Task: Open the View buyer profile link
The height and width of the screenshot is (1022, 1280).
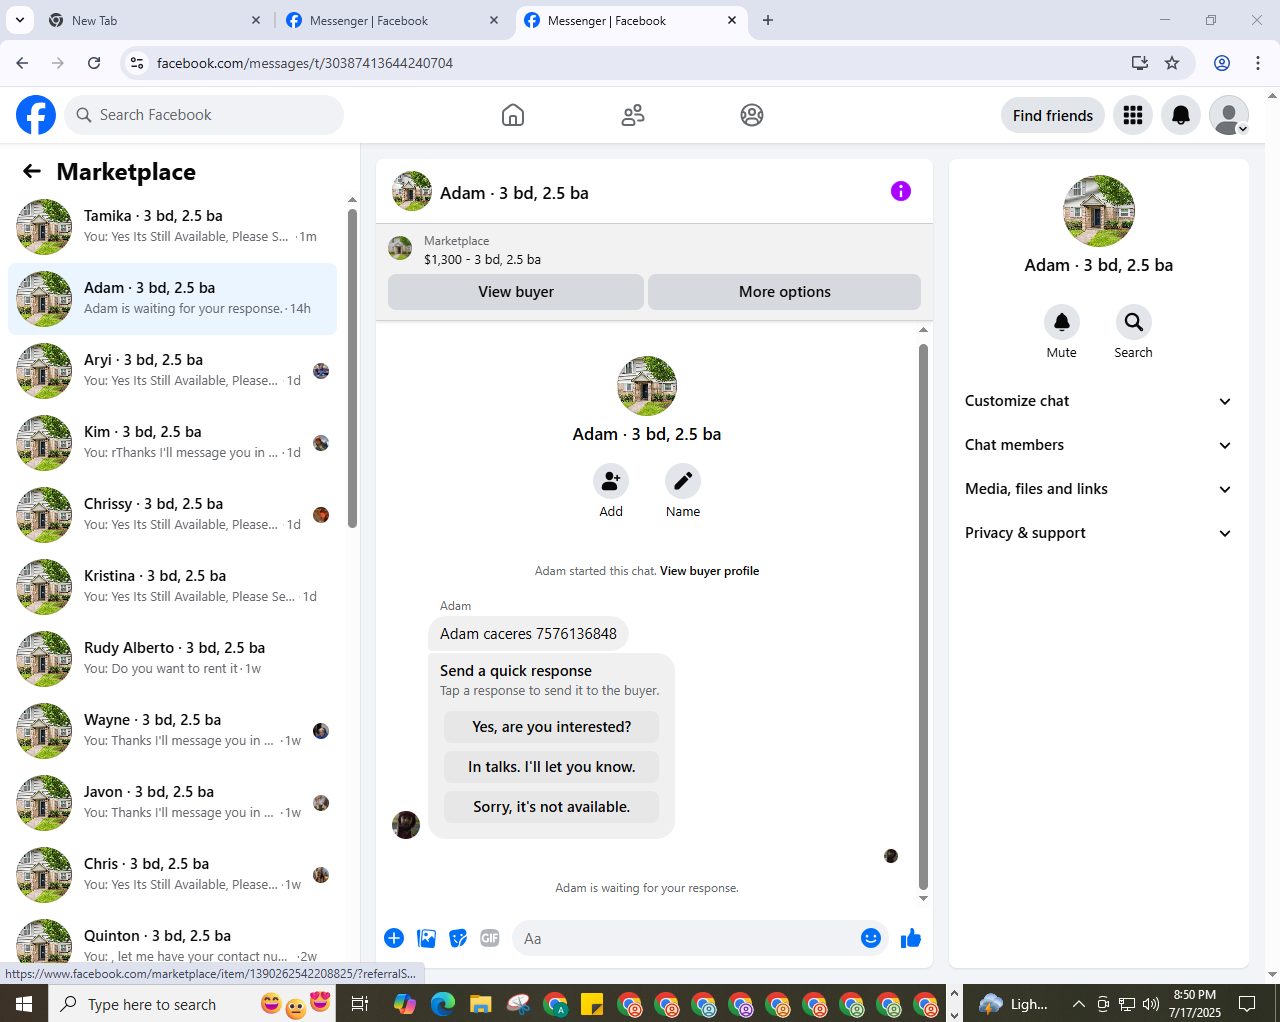Action: click(x=709, y=571)
